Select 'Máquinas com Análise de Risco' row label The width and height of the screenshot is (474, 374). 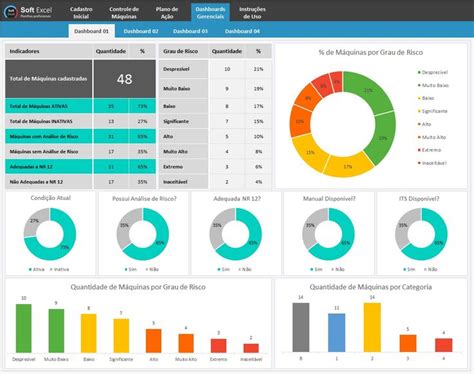[x=49, y=136]
